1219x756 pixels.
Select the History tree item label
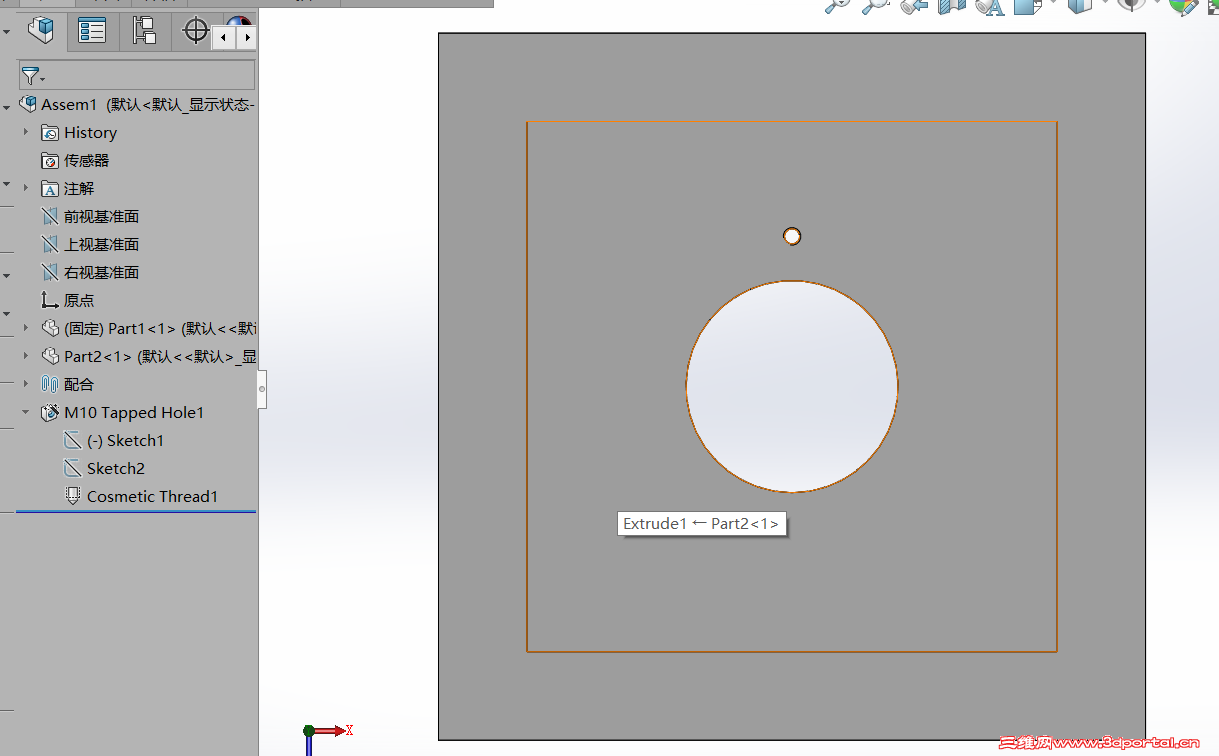(90, 133)
